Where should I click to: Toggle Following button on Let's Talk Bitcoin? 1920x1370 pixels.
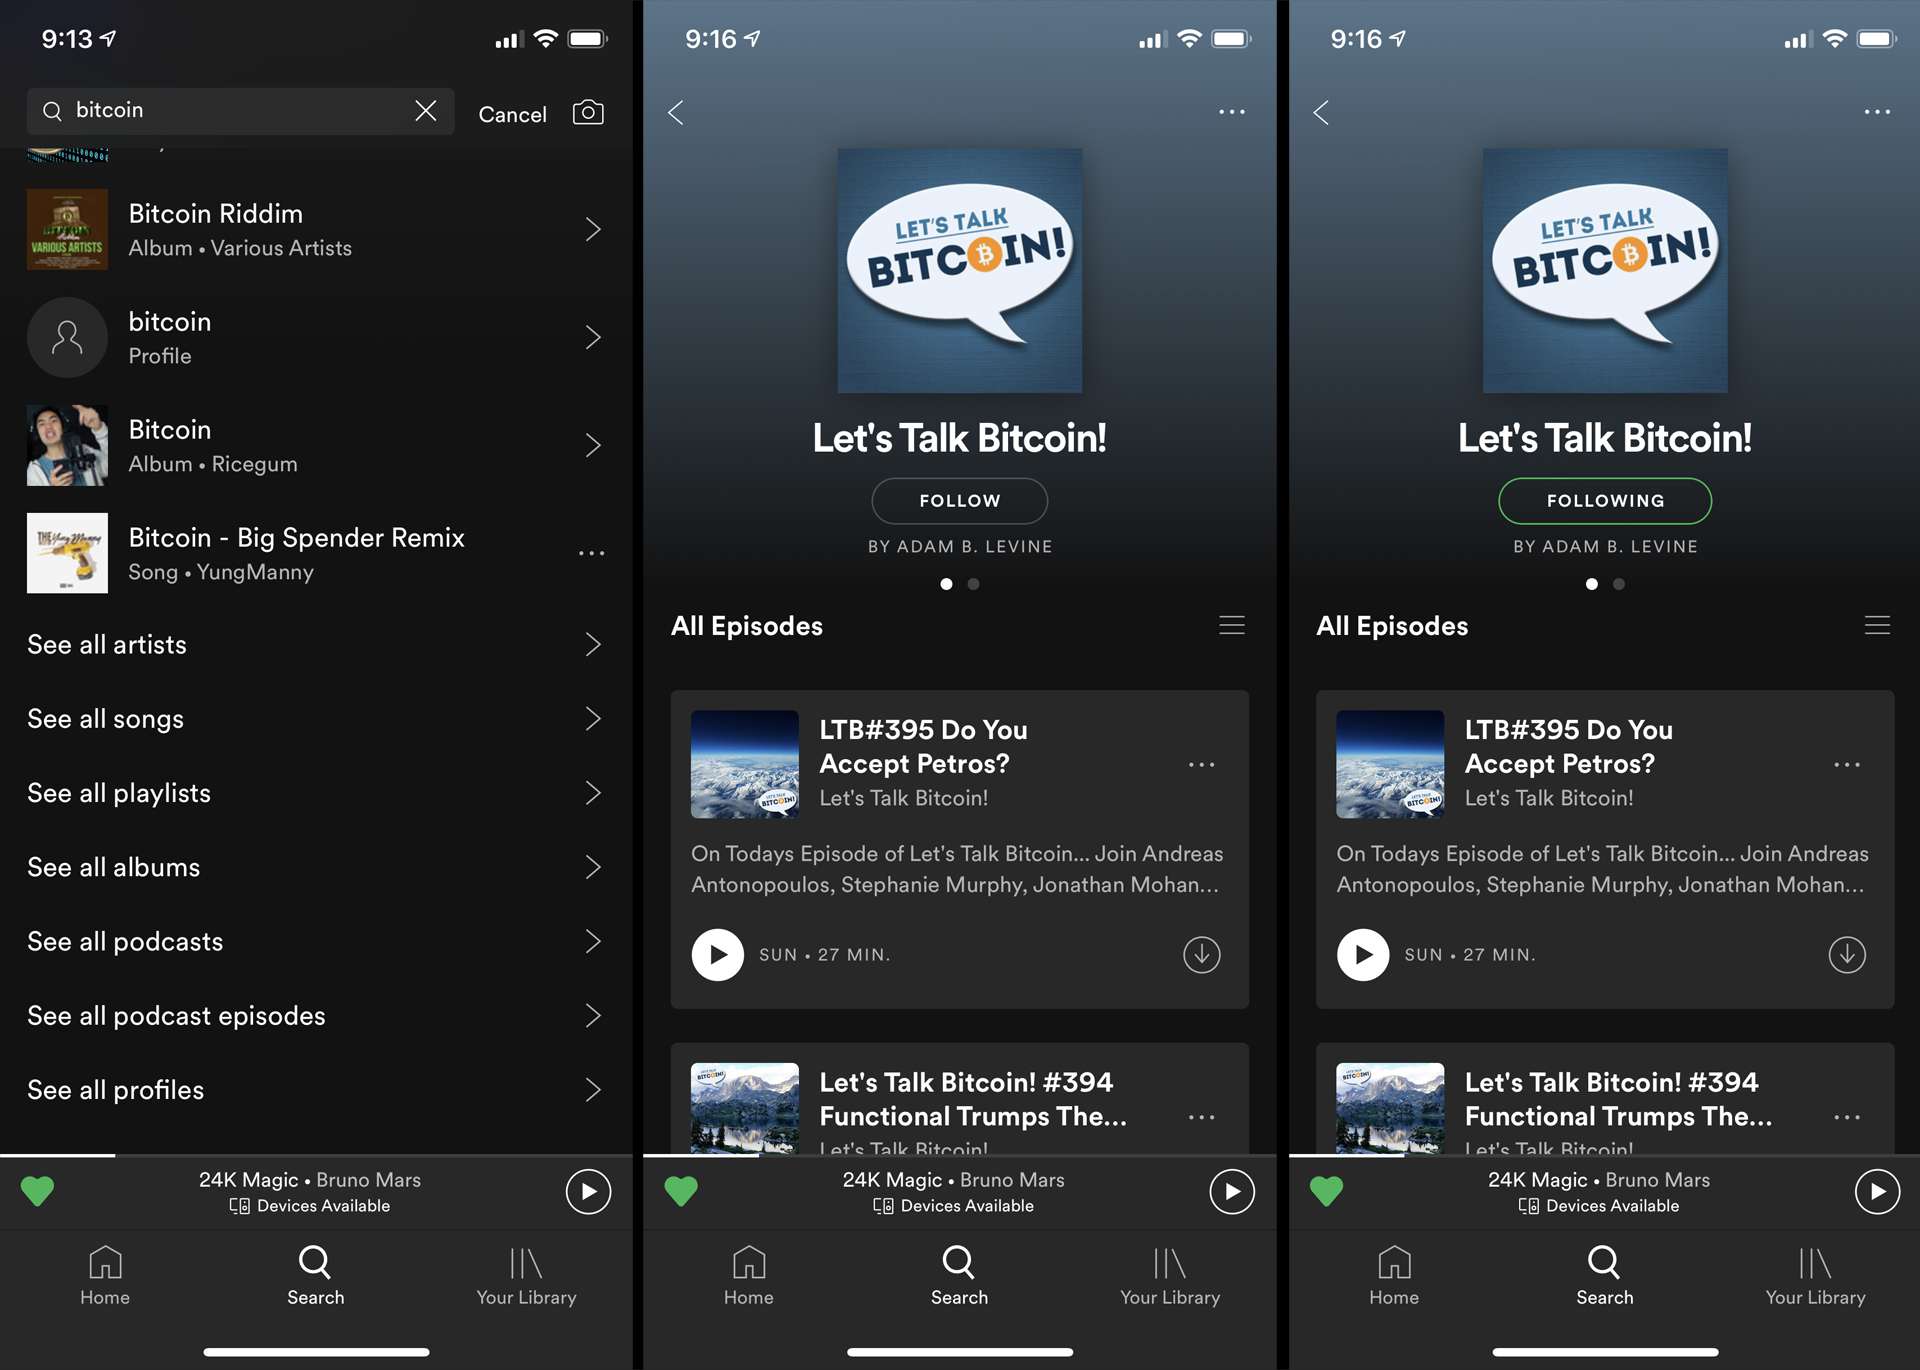[1604, 500]
